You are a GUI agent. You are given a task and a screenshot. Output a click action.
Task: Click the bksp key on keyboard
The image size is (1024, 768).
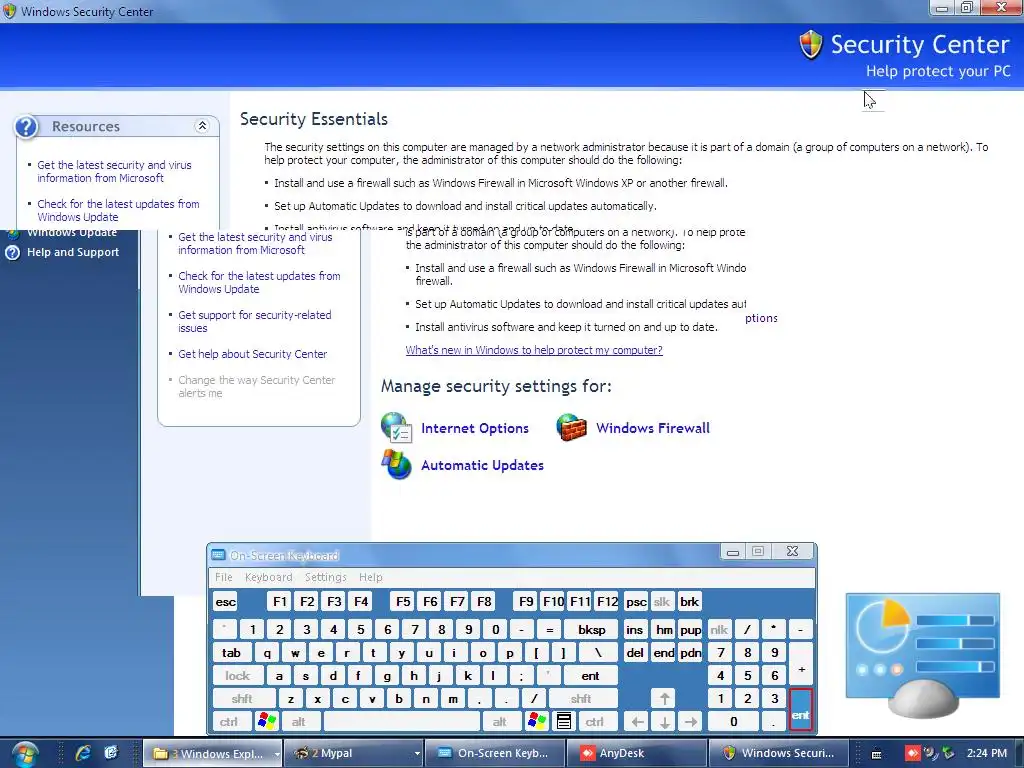click(x=592, y=630)
